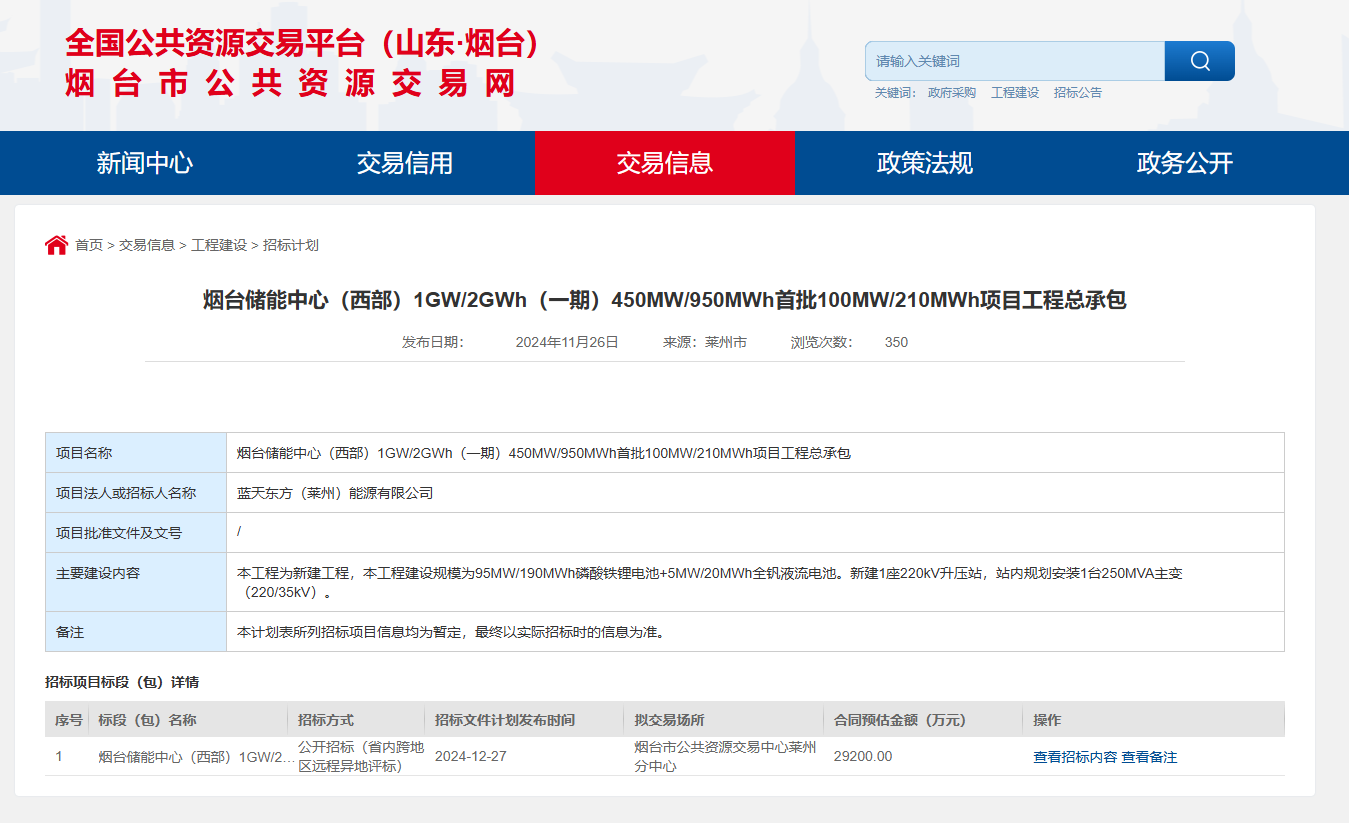Open the 政务公开 navigation tab
Viewport: 1349px width, 823px height.
click(1185, 163)
